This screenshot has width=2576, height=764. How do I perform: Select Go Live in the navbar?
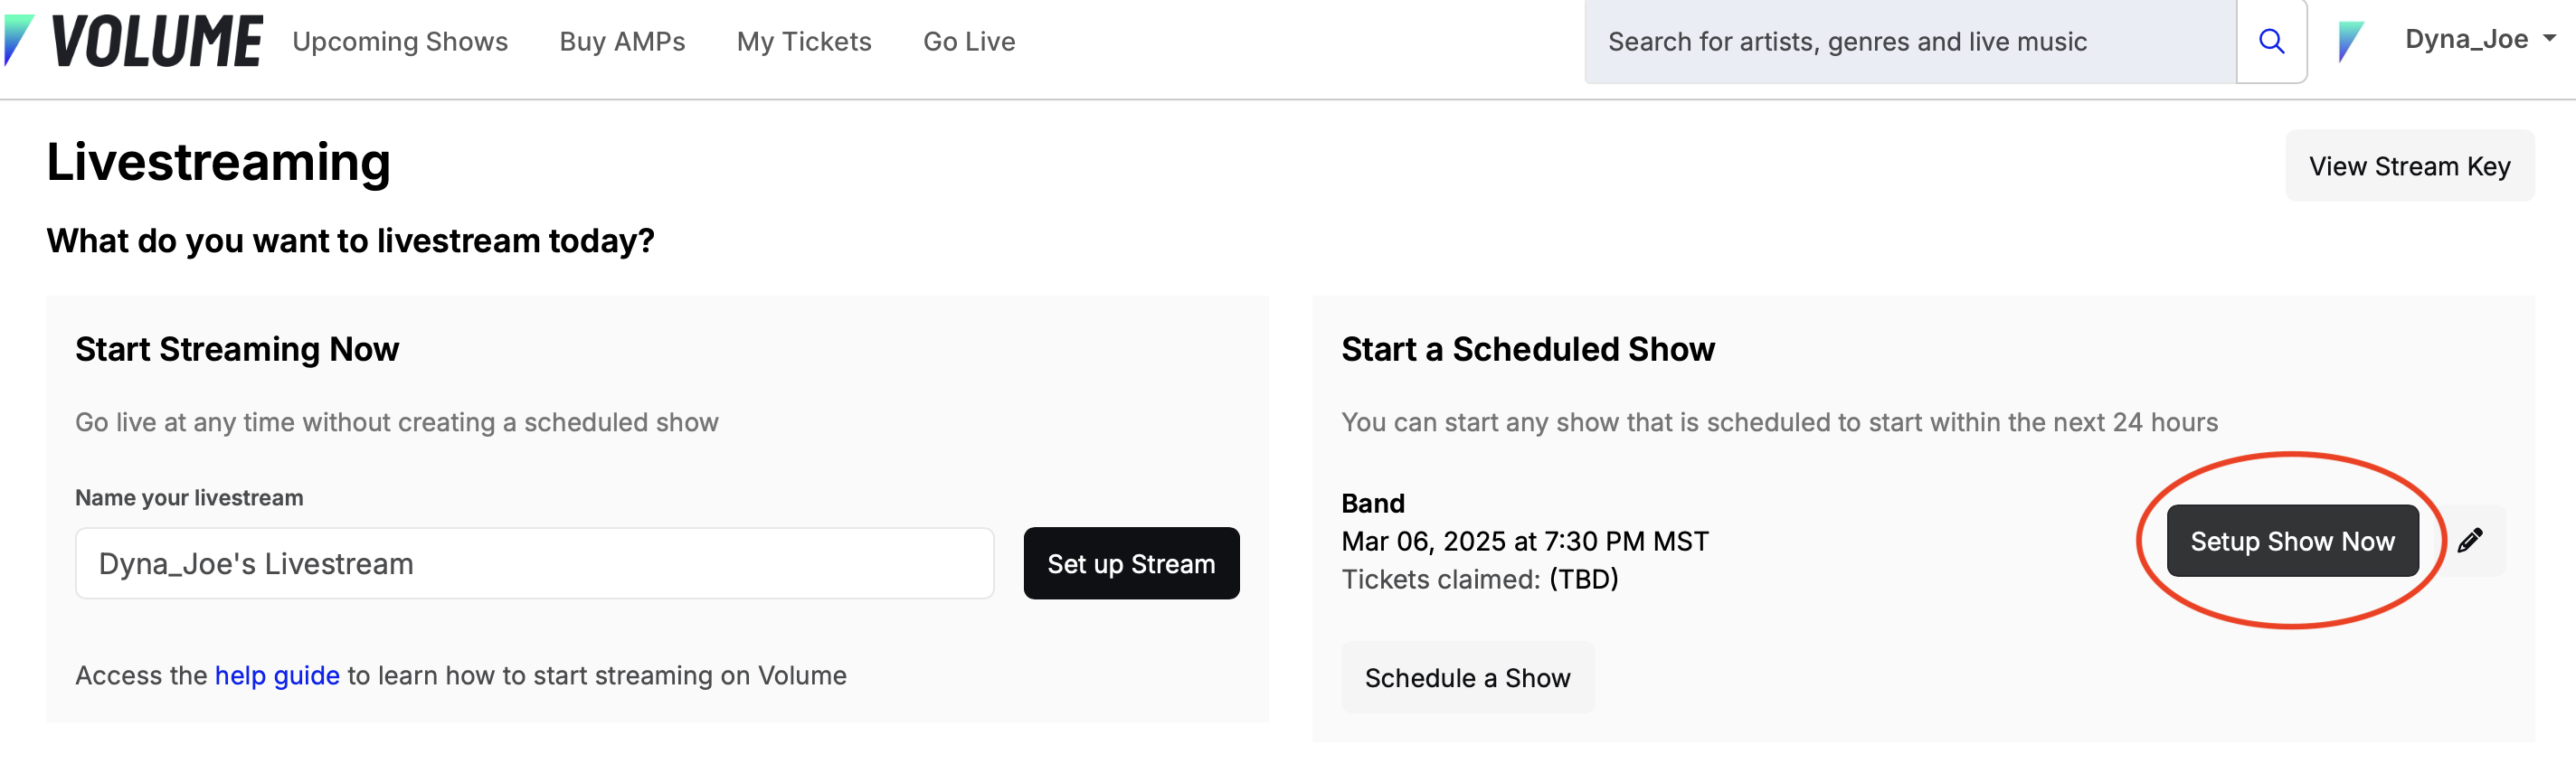click(969, 41)
